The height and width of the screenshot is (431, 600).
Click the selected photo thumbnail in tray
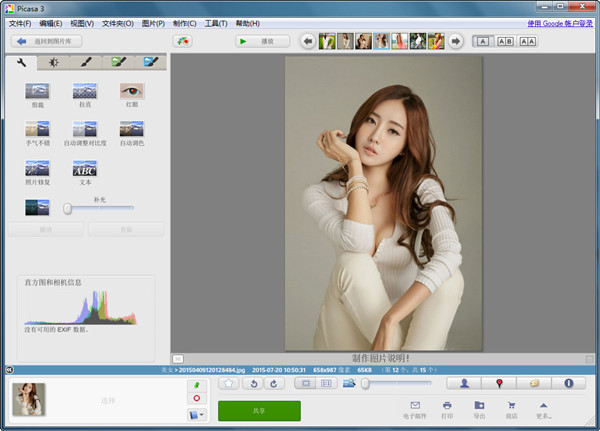[x=27, y=400]
